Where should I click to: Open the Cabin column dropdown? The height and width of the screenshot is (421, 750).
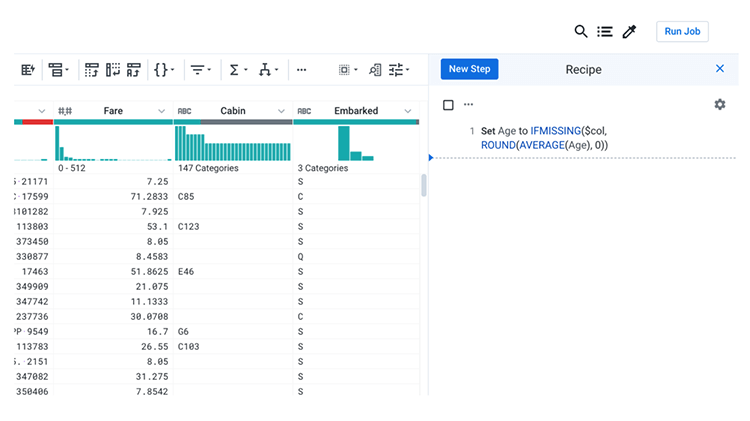280,111
